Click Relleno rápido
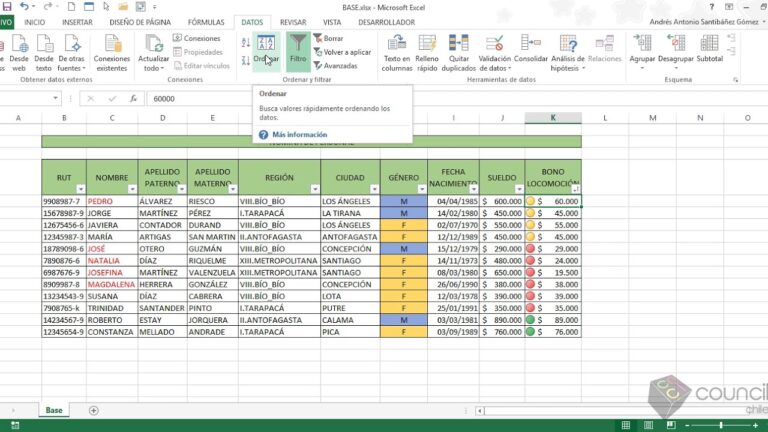Viewport: 768px width, 432px height. [427, 53]
